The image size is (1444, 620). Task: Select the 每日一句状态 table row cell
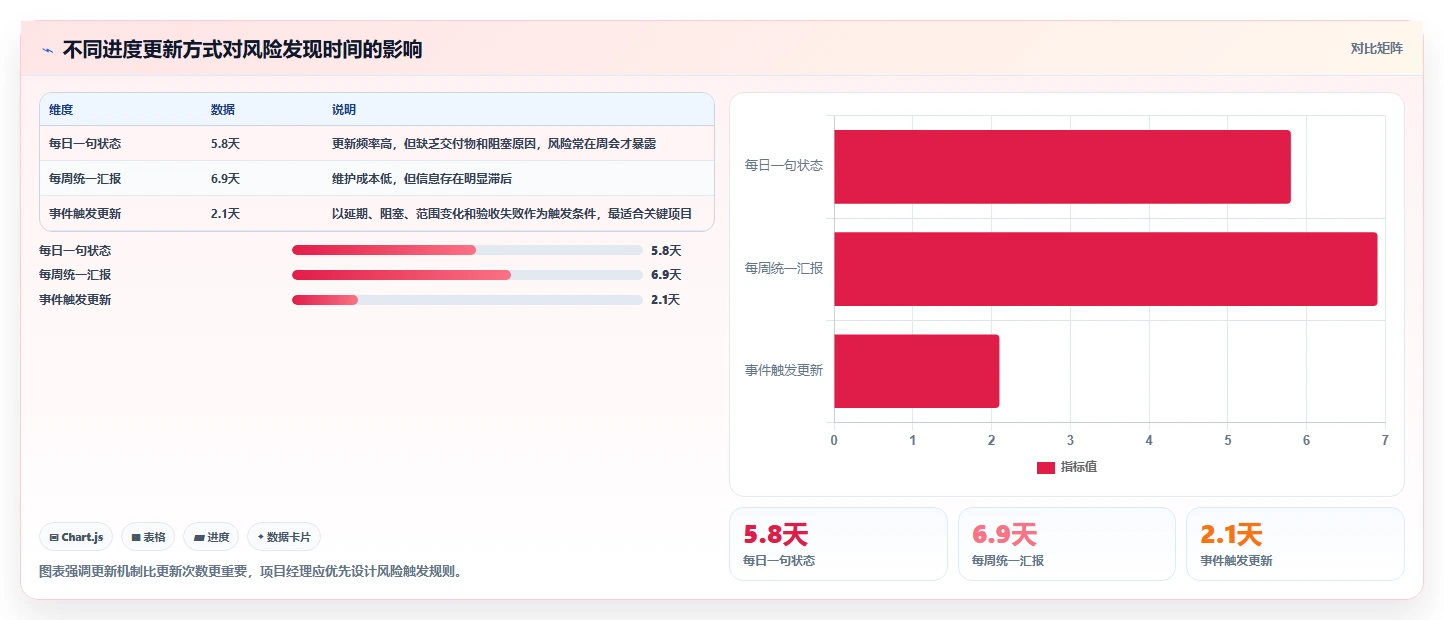click(x=85, y=144)
